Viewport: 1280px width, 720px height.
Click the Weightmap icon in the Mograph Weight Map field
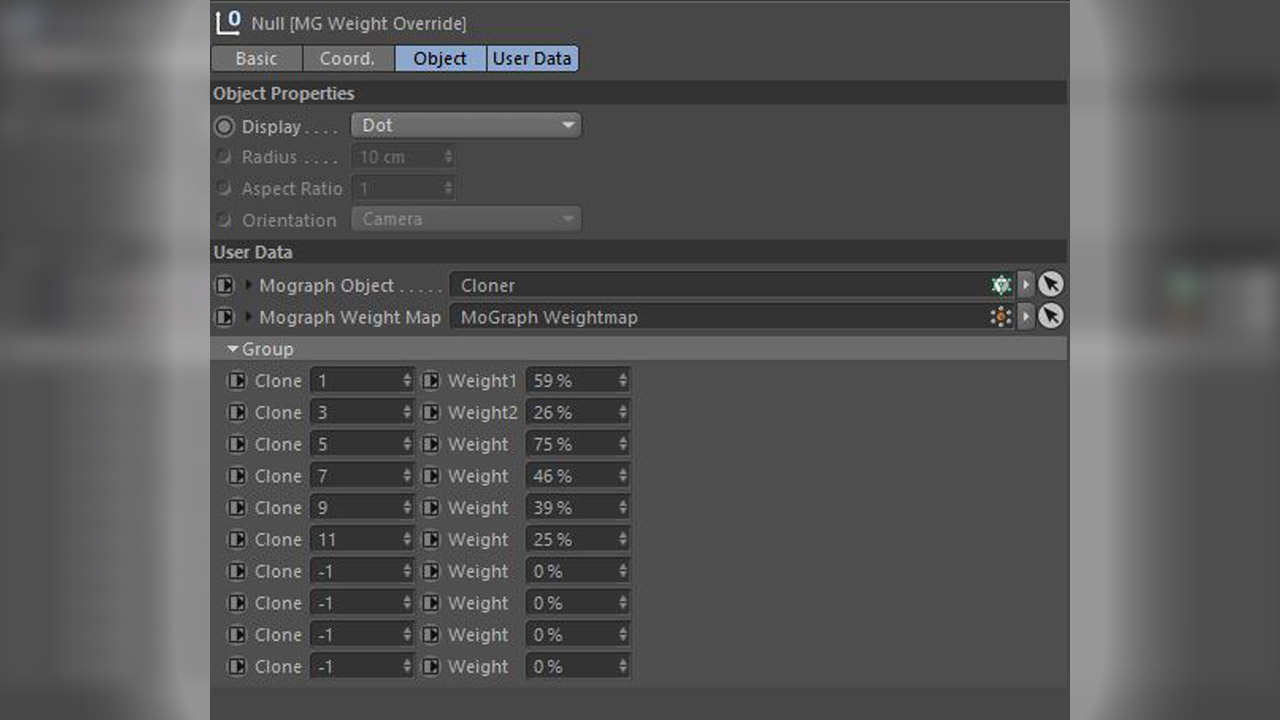coord(1000,317)
